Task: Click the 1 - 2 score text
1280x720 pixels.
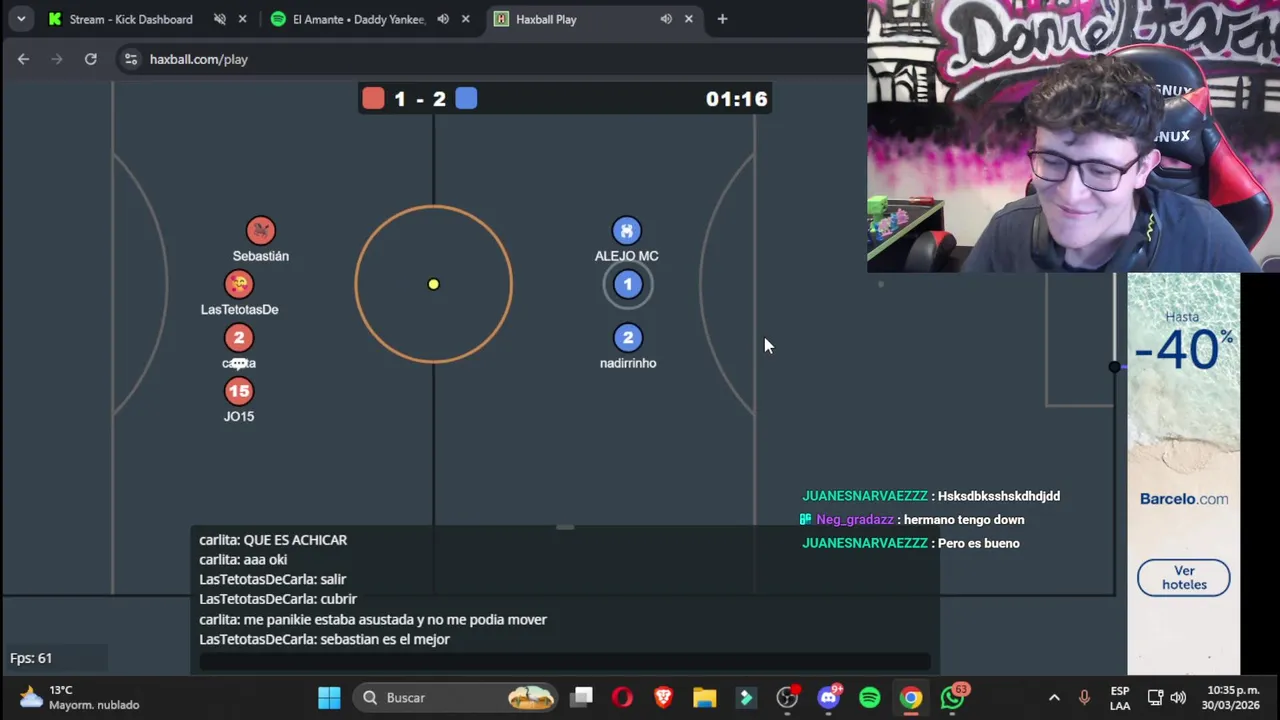Action: pos(420,99)
